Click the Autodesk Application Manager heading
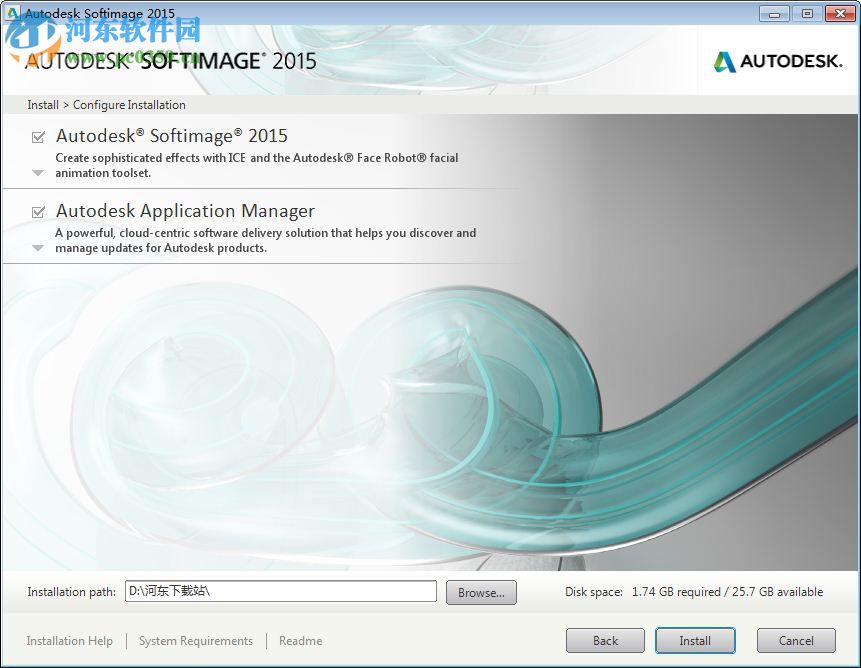Viewport: 861px width, 668px height. click(x=184, y=211)
